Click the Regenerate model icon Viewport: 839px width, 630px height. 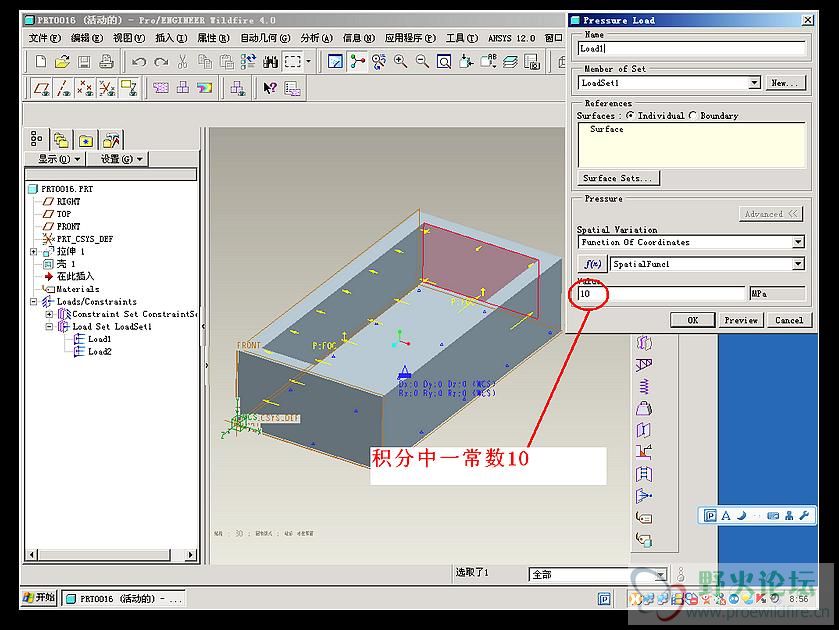248,62
